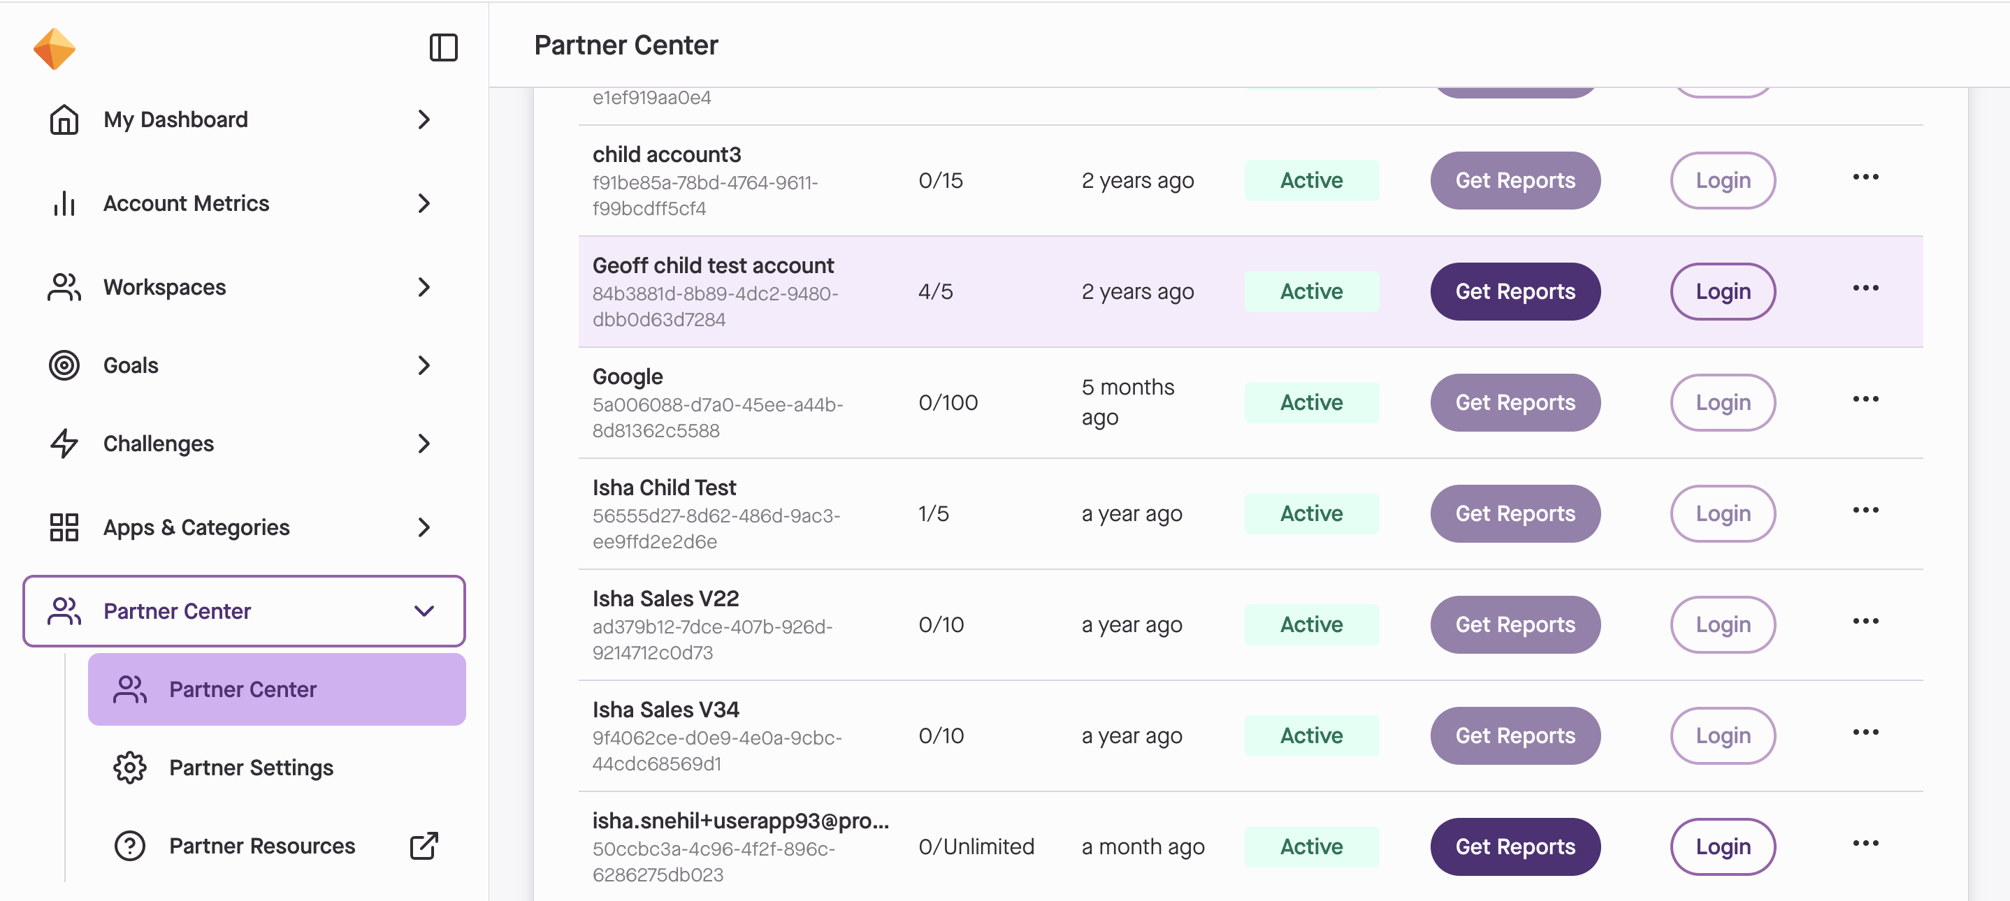This screenshot has height=901, width=2010.
Task: Select the Account Metrics bar chart icon
Action: 64,203
